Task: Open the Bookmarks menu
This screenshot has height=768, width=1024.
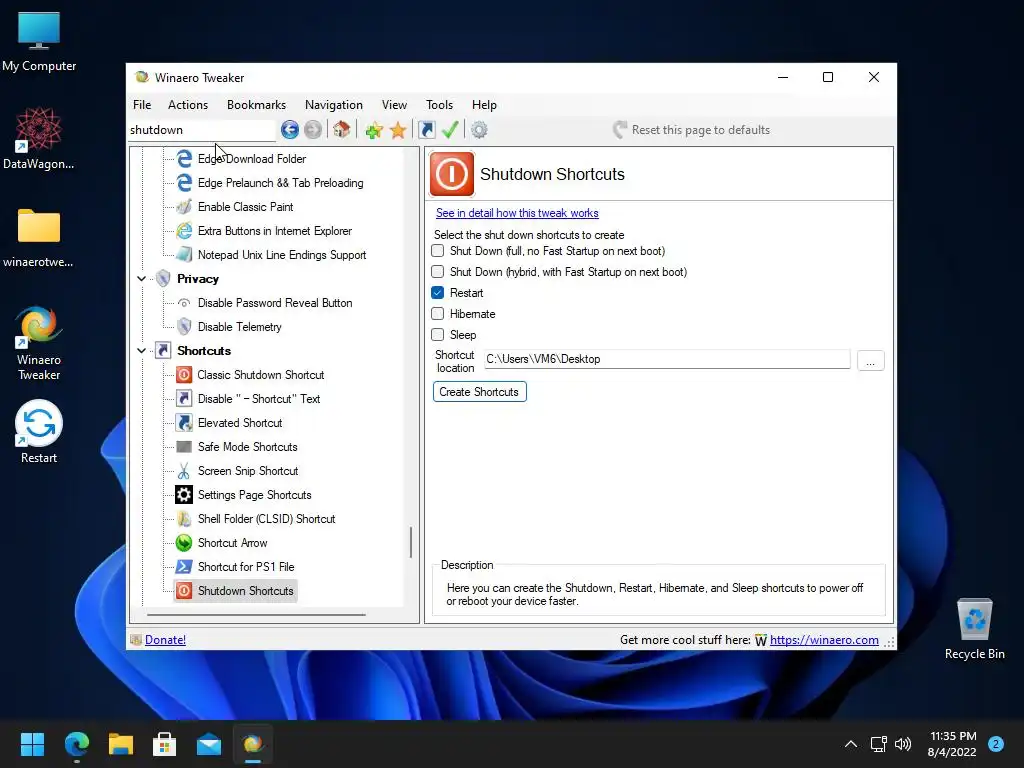Action: pyautogui.click(x=256, y=105)
